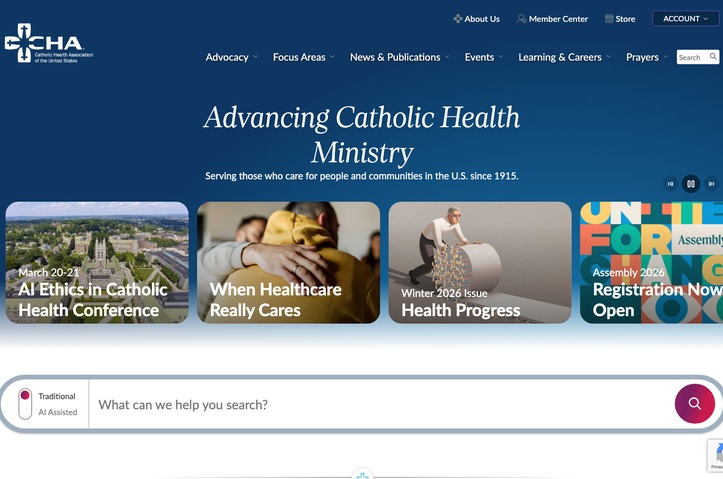Screen dimensions: 723x479
Task: Select the Traditional search mode label
Action: tap(57, 396)
